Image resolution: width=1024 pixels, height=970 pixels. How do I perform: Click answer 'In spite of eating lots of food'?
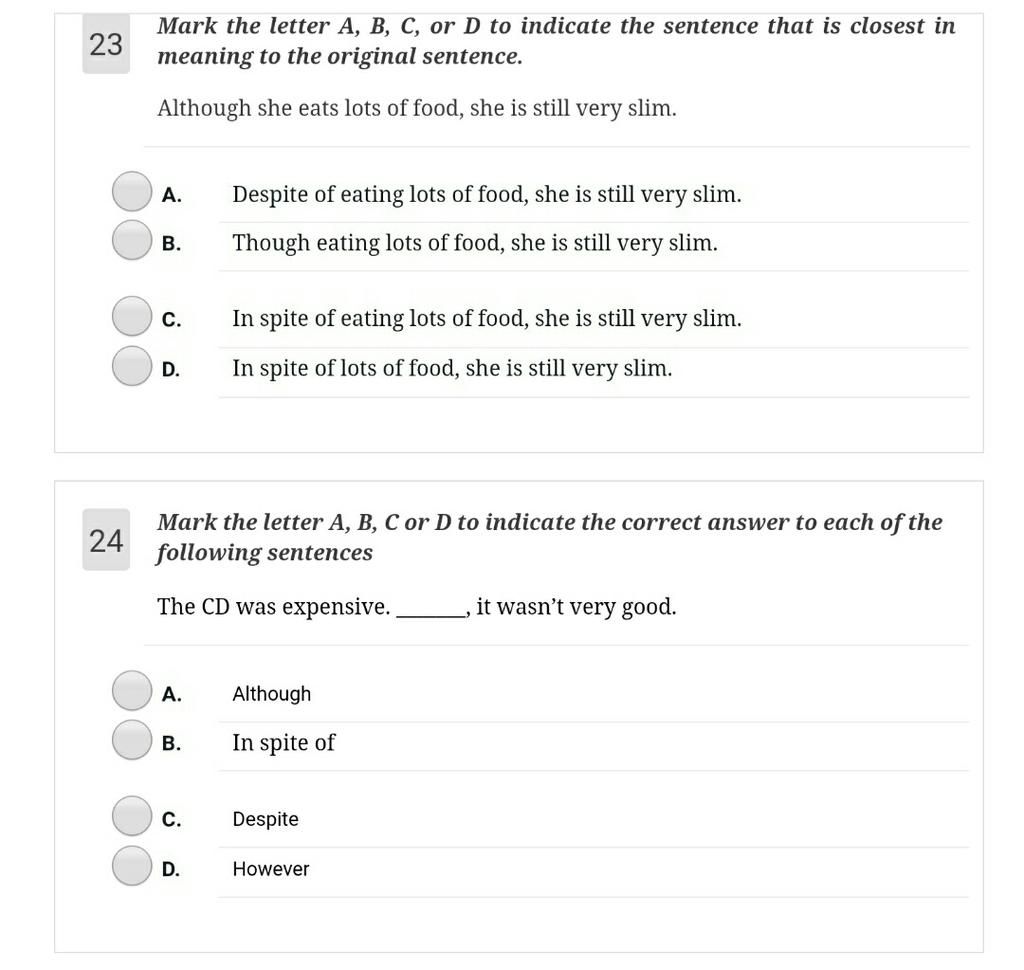coord(487,319)
